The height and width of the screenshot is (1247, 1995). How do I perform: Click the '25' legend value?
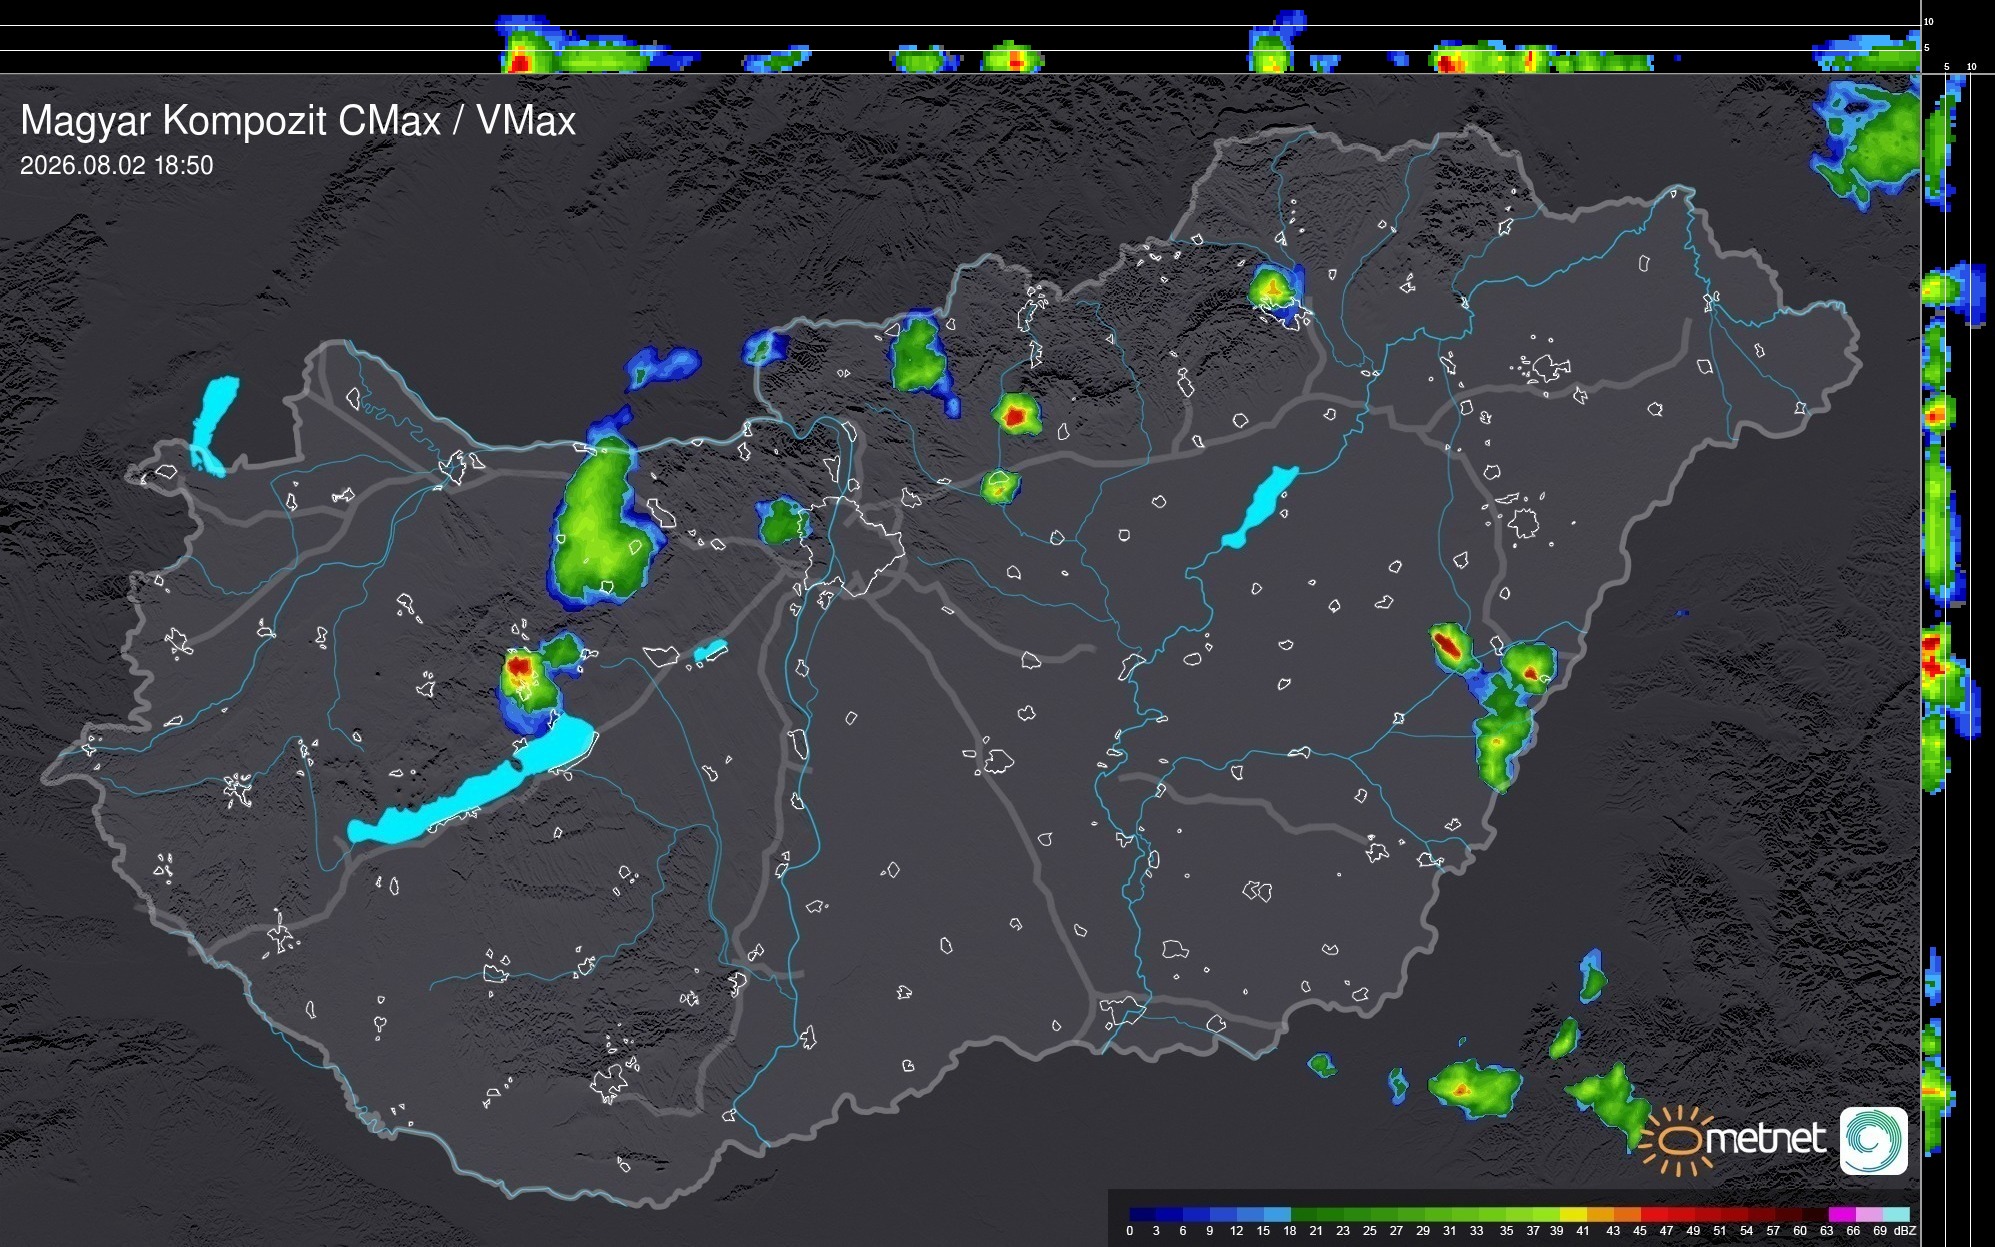point(1370,1231)
